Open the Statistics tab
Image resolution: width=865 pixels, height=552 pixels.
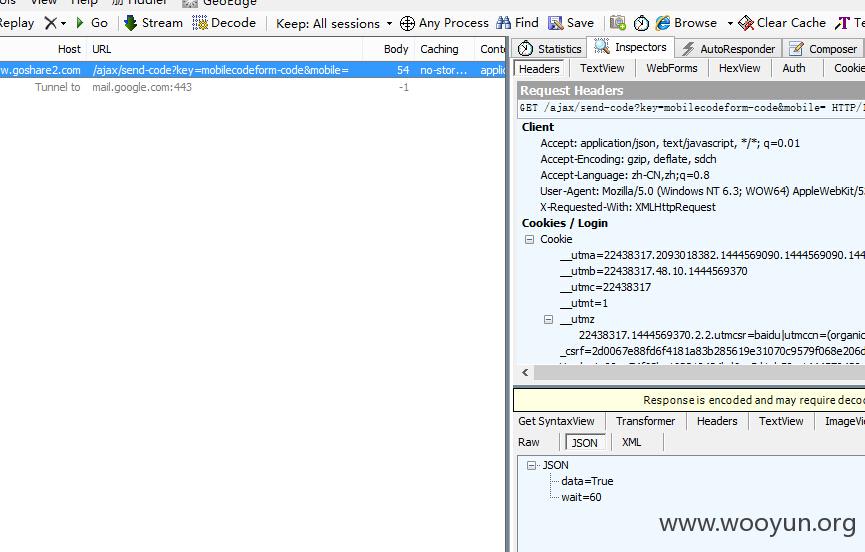tap(550, 49)
